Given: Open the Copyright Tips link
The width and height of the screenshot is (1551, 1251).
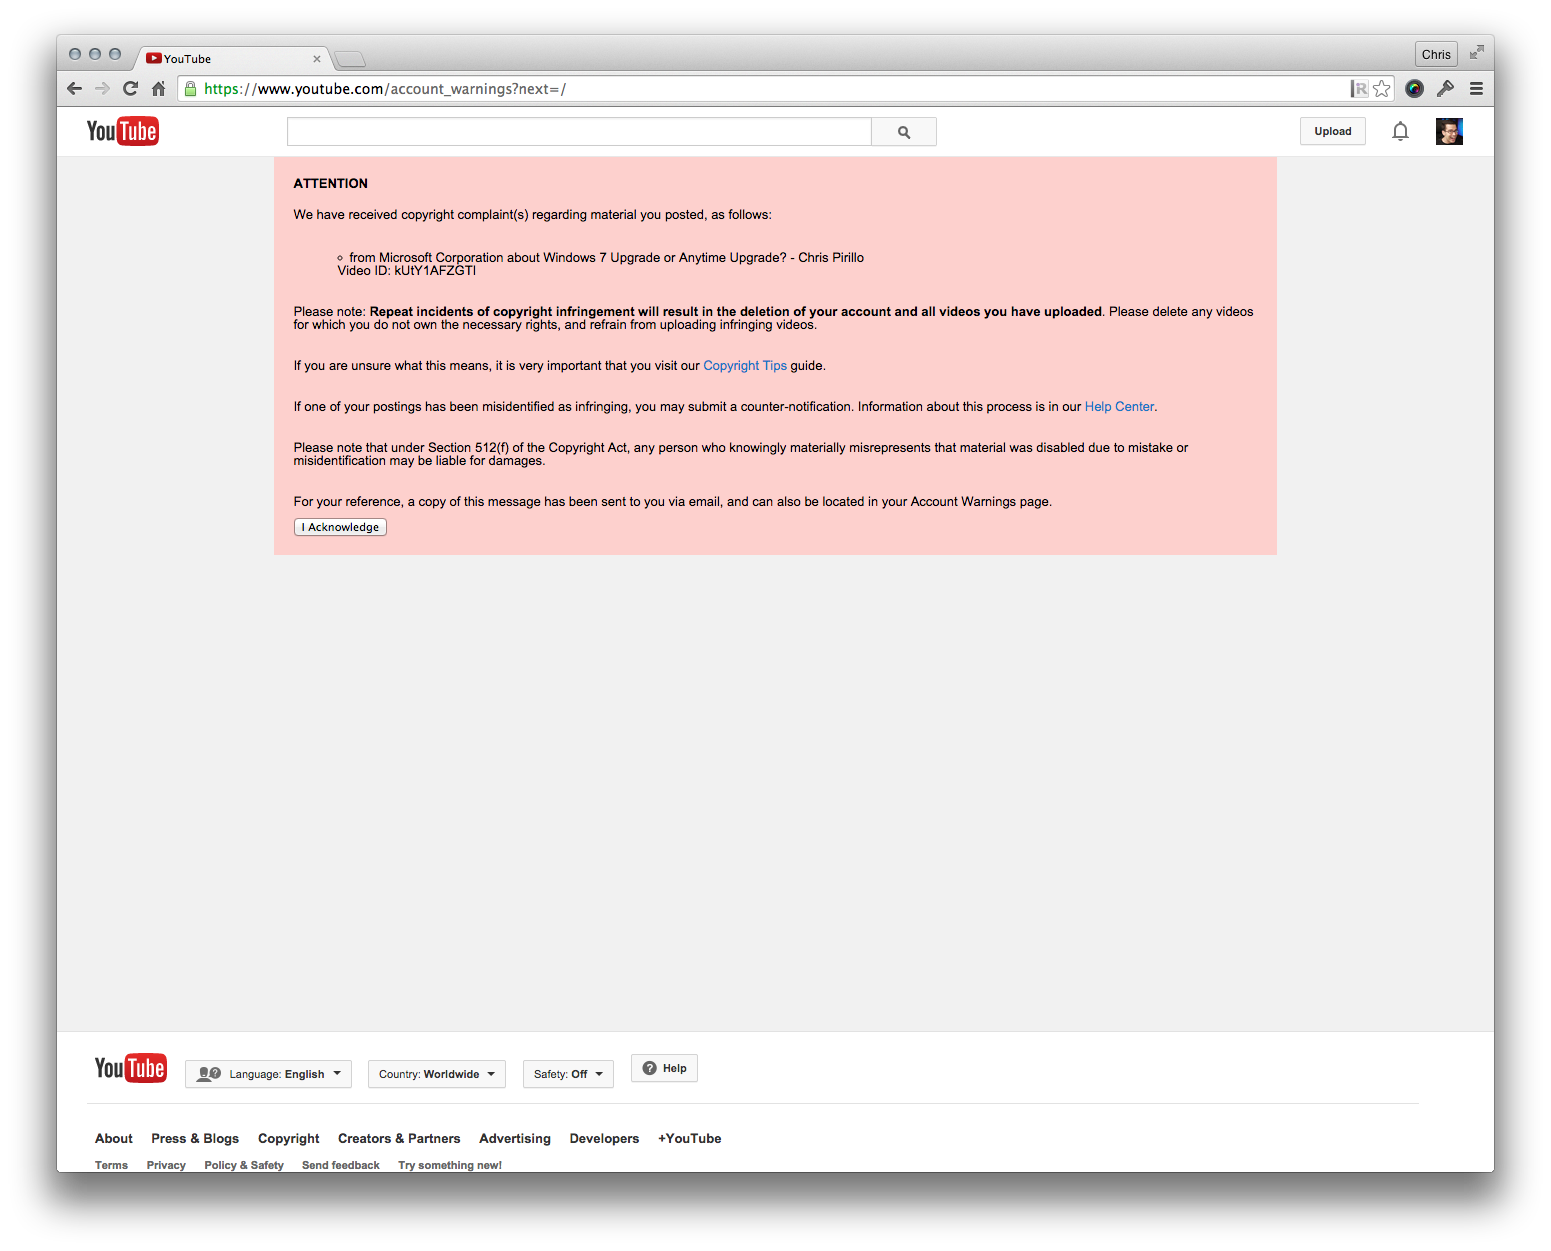Looking at the screenshot, I should pyautogui.click(x=745, y=366).
